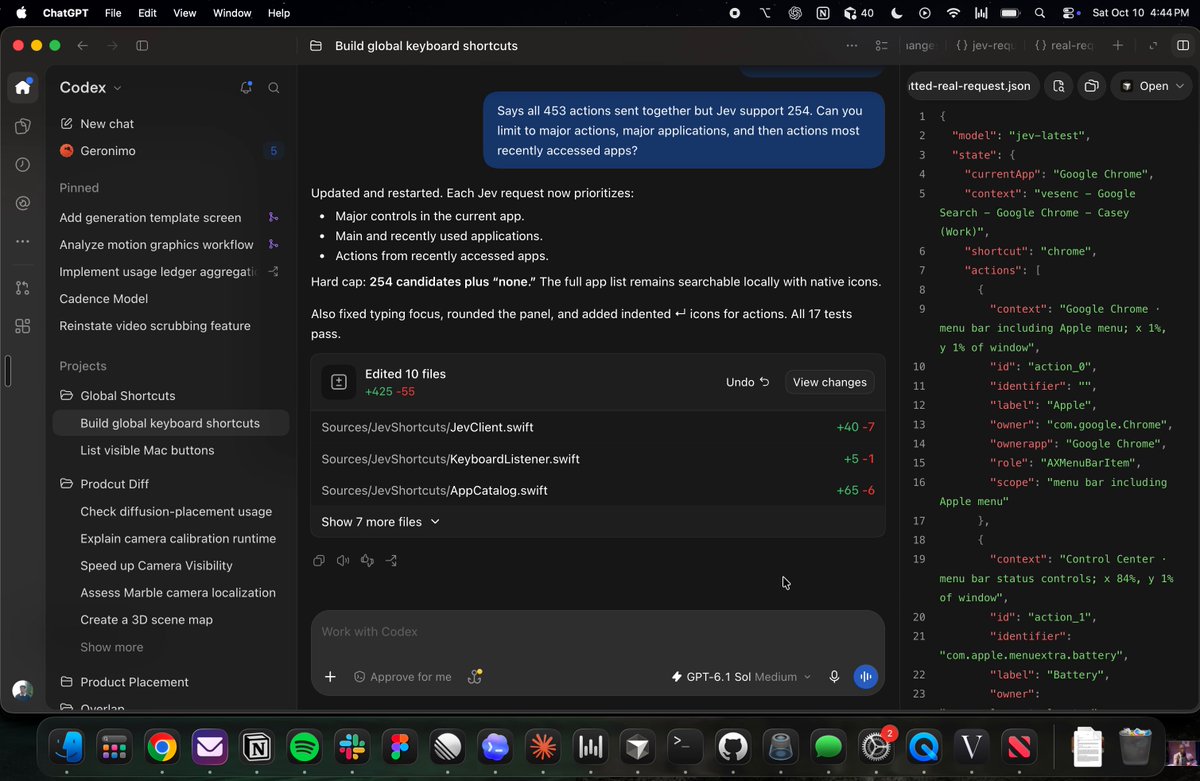
Task: Open the Window menu in the menu bar
Action: point(232,13)
